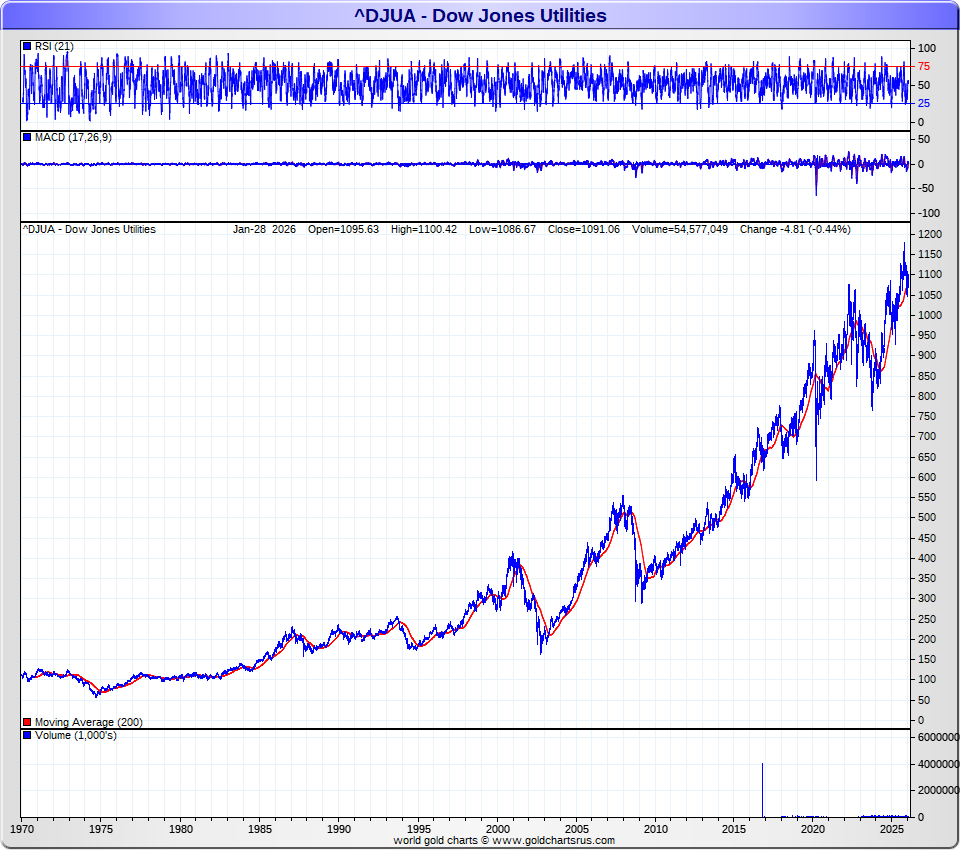Click the 'Close=1091.06' value
960x850 pixels.
click(x=583, y=229)
